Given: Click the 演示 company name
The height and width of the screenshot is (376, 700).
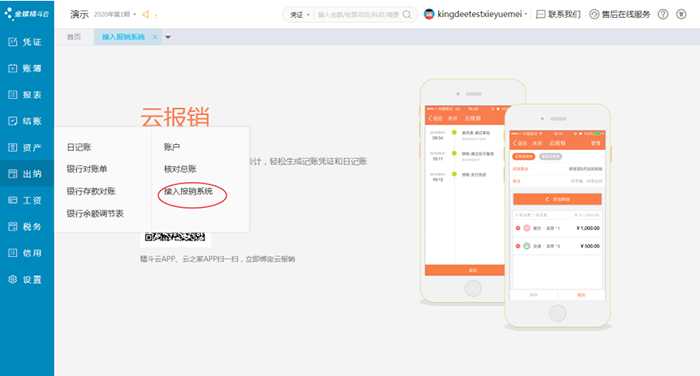Looking at the screenshot, I should point(79,14).
